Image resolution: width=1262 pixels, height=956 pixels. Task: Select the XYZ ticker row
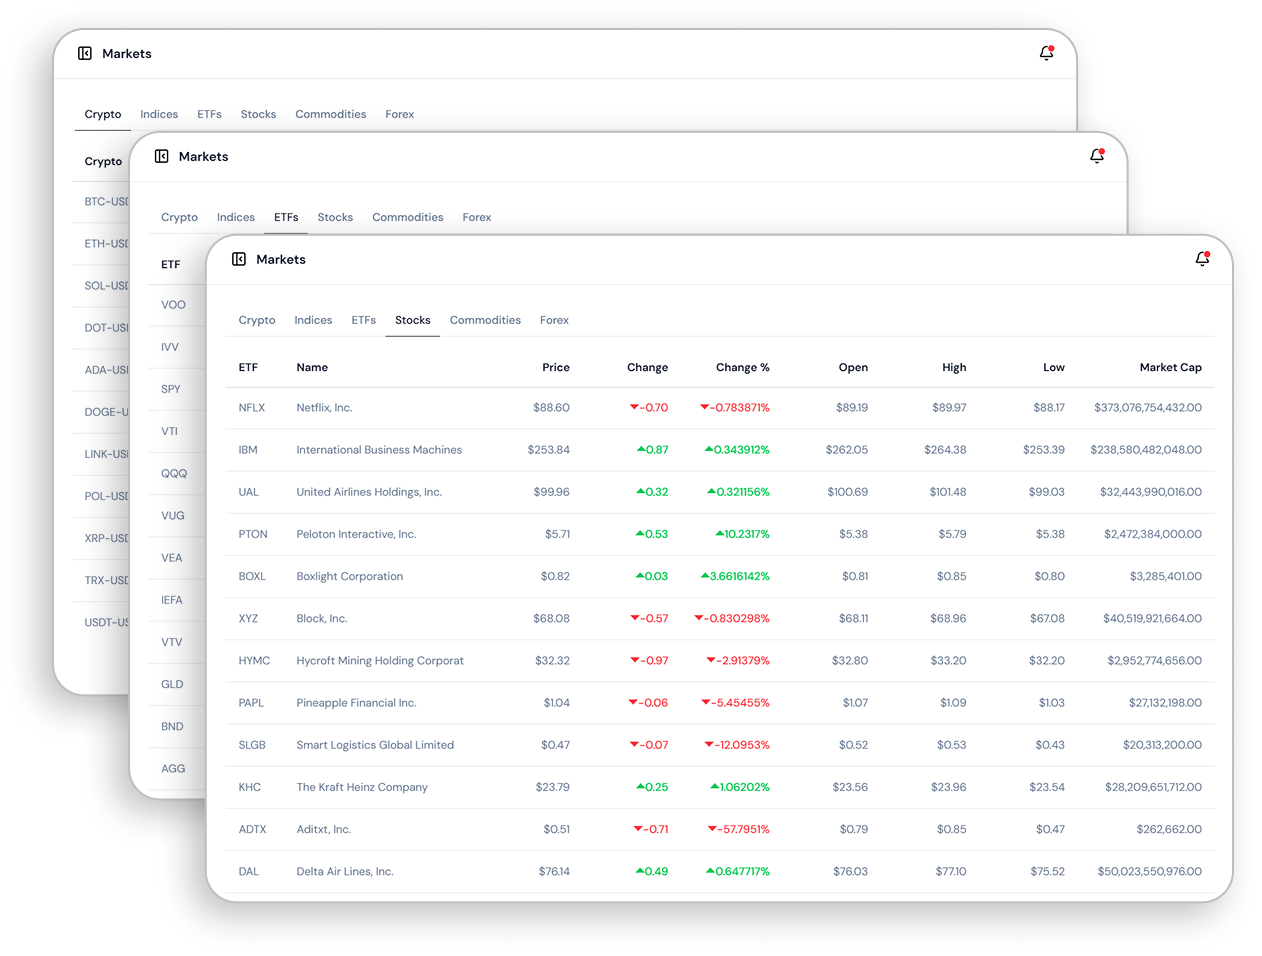click(720, 618)
